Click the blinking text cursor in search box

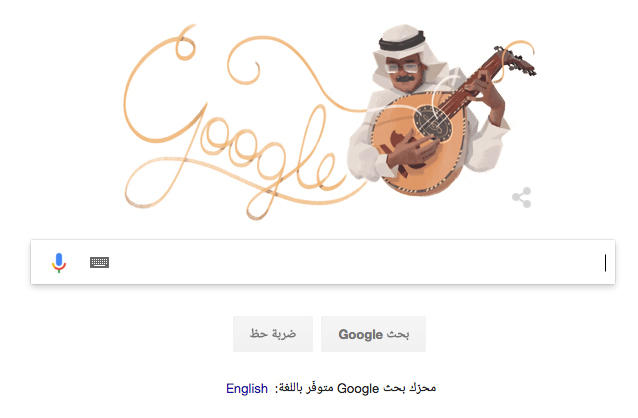(605, 263)
